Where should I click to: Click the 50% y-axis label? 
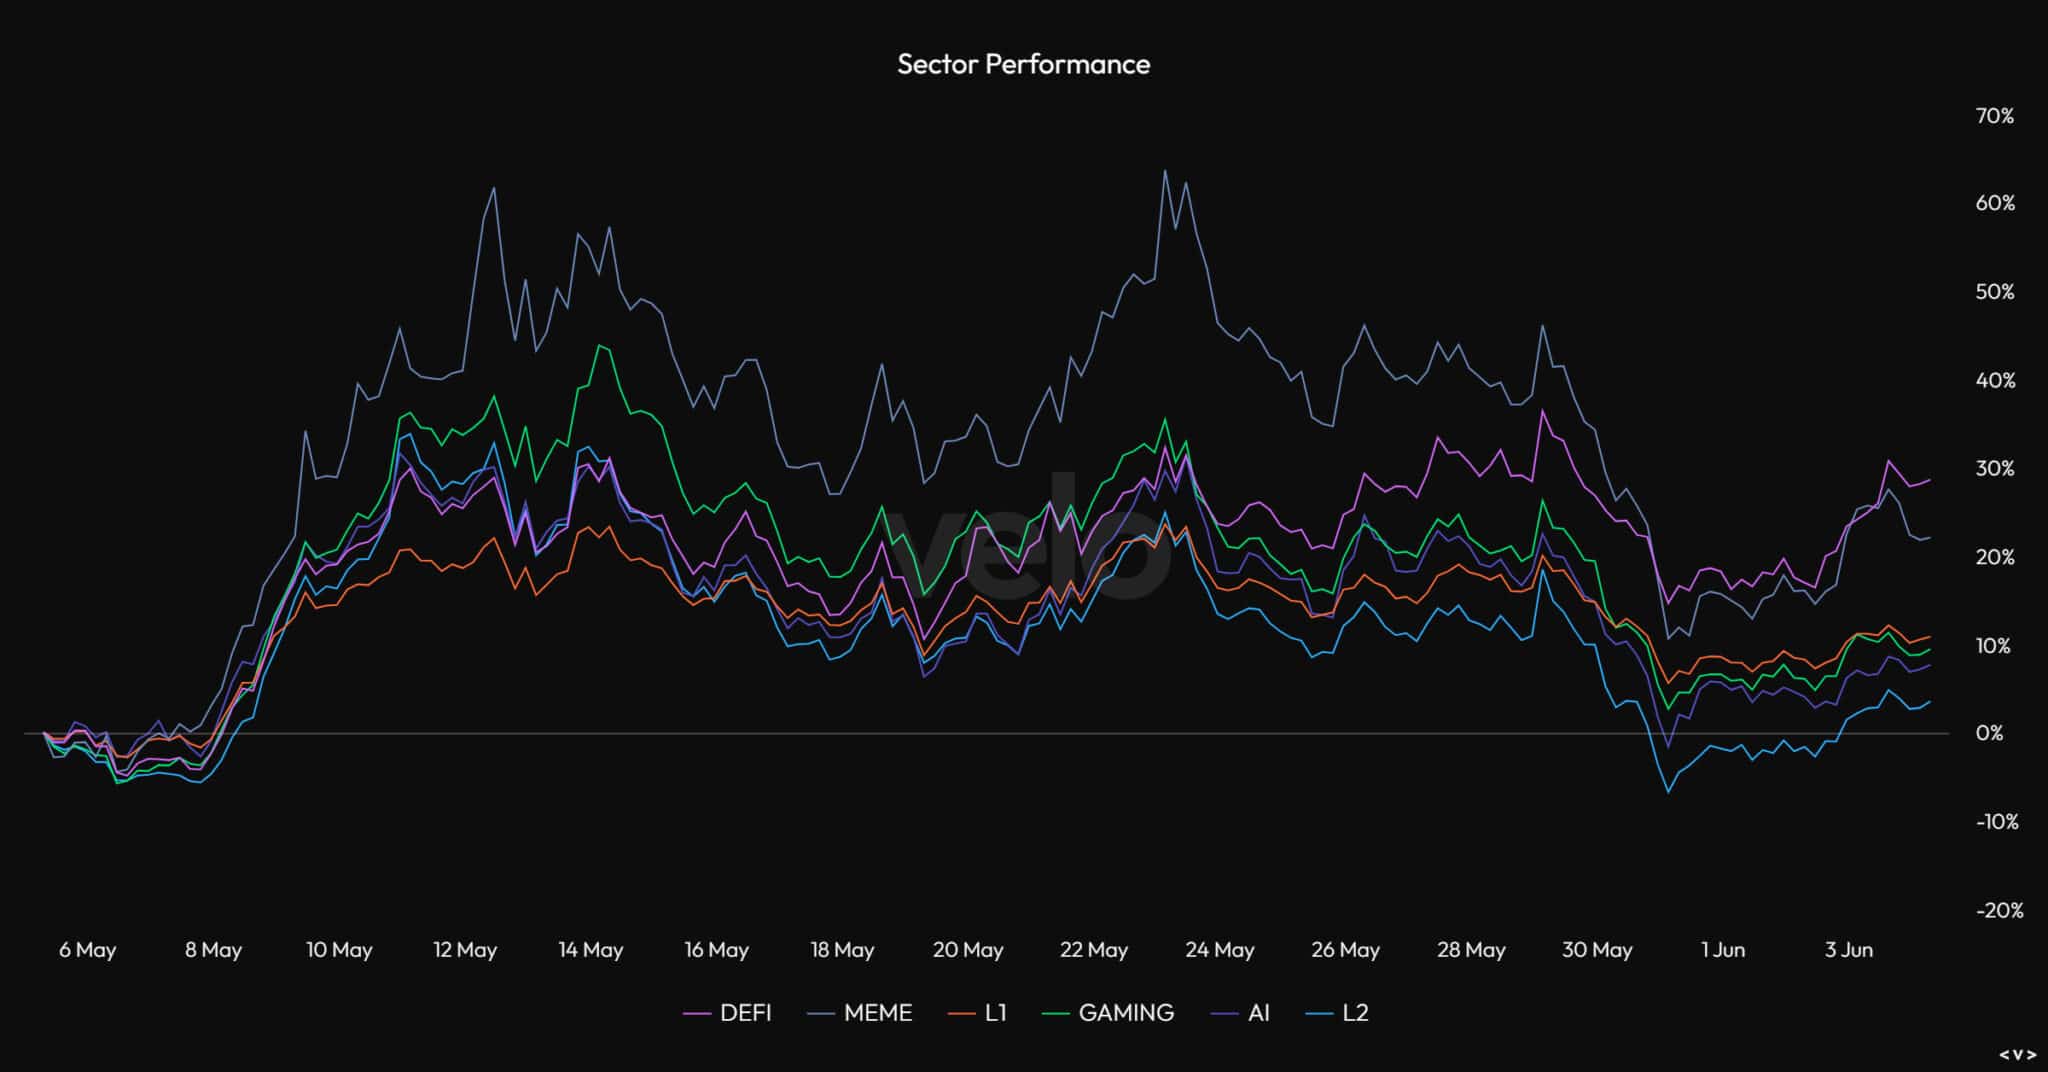point(1995,292)
